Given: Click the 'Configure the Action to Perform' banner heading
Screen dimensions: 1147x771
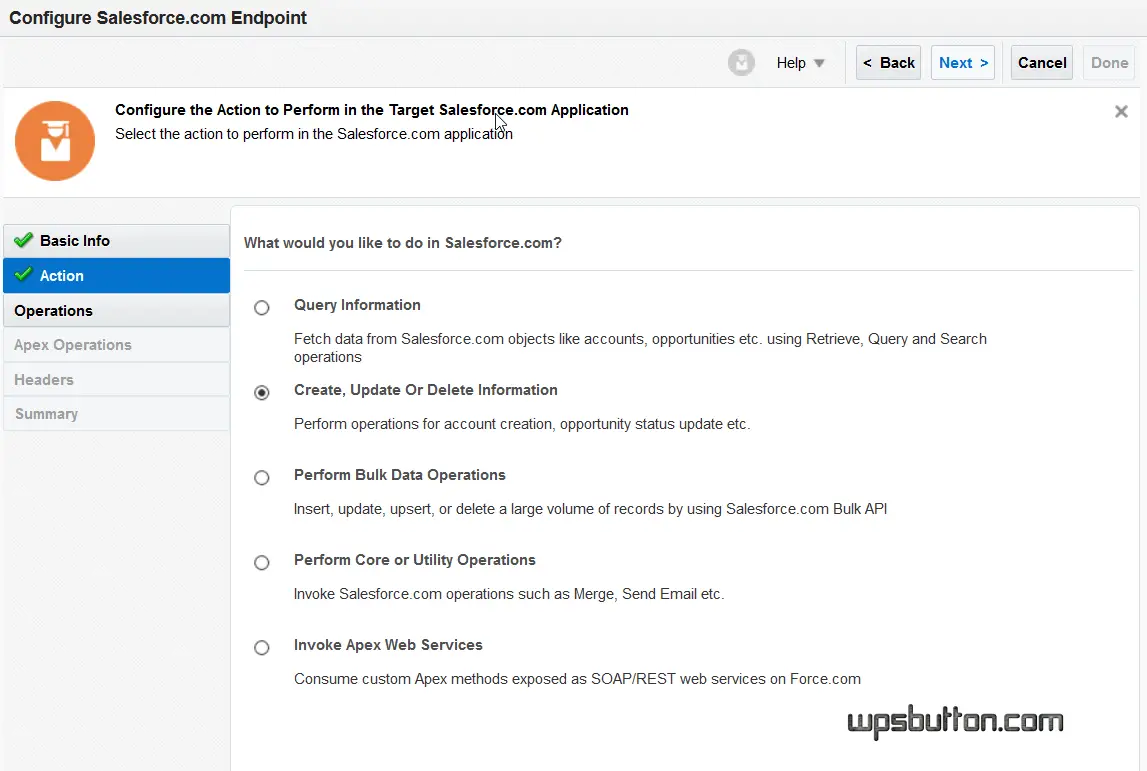Looking at the screenshot, I should point(372,110).
